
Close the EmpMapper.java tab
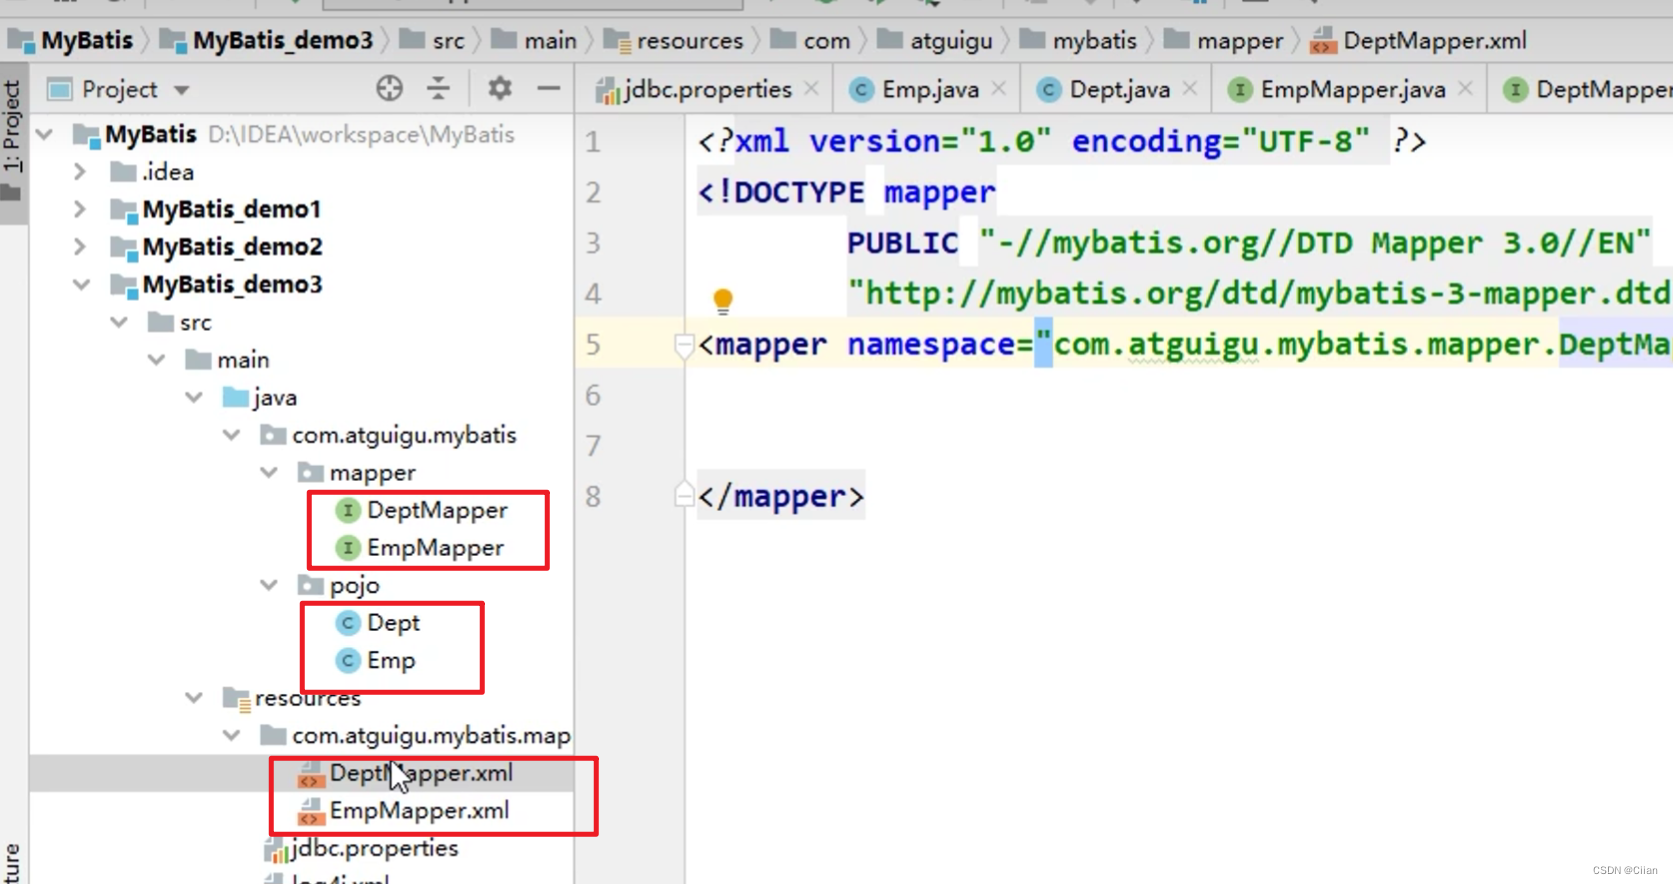coord(1465,89)
